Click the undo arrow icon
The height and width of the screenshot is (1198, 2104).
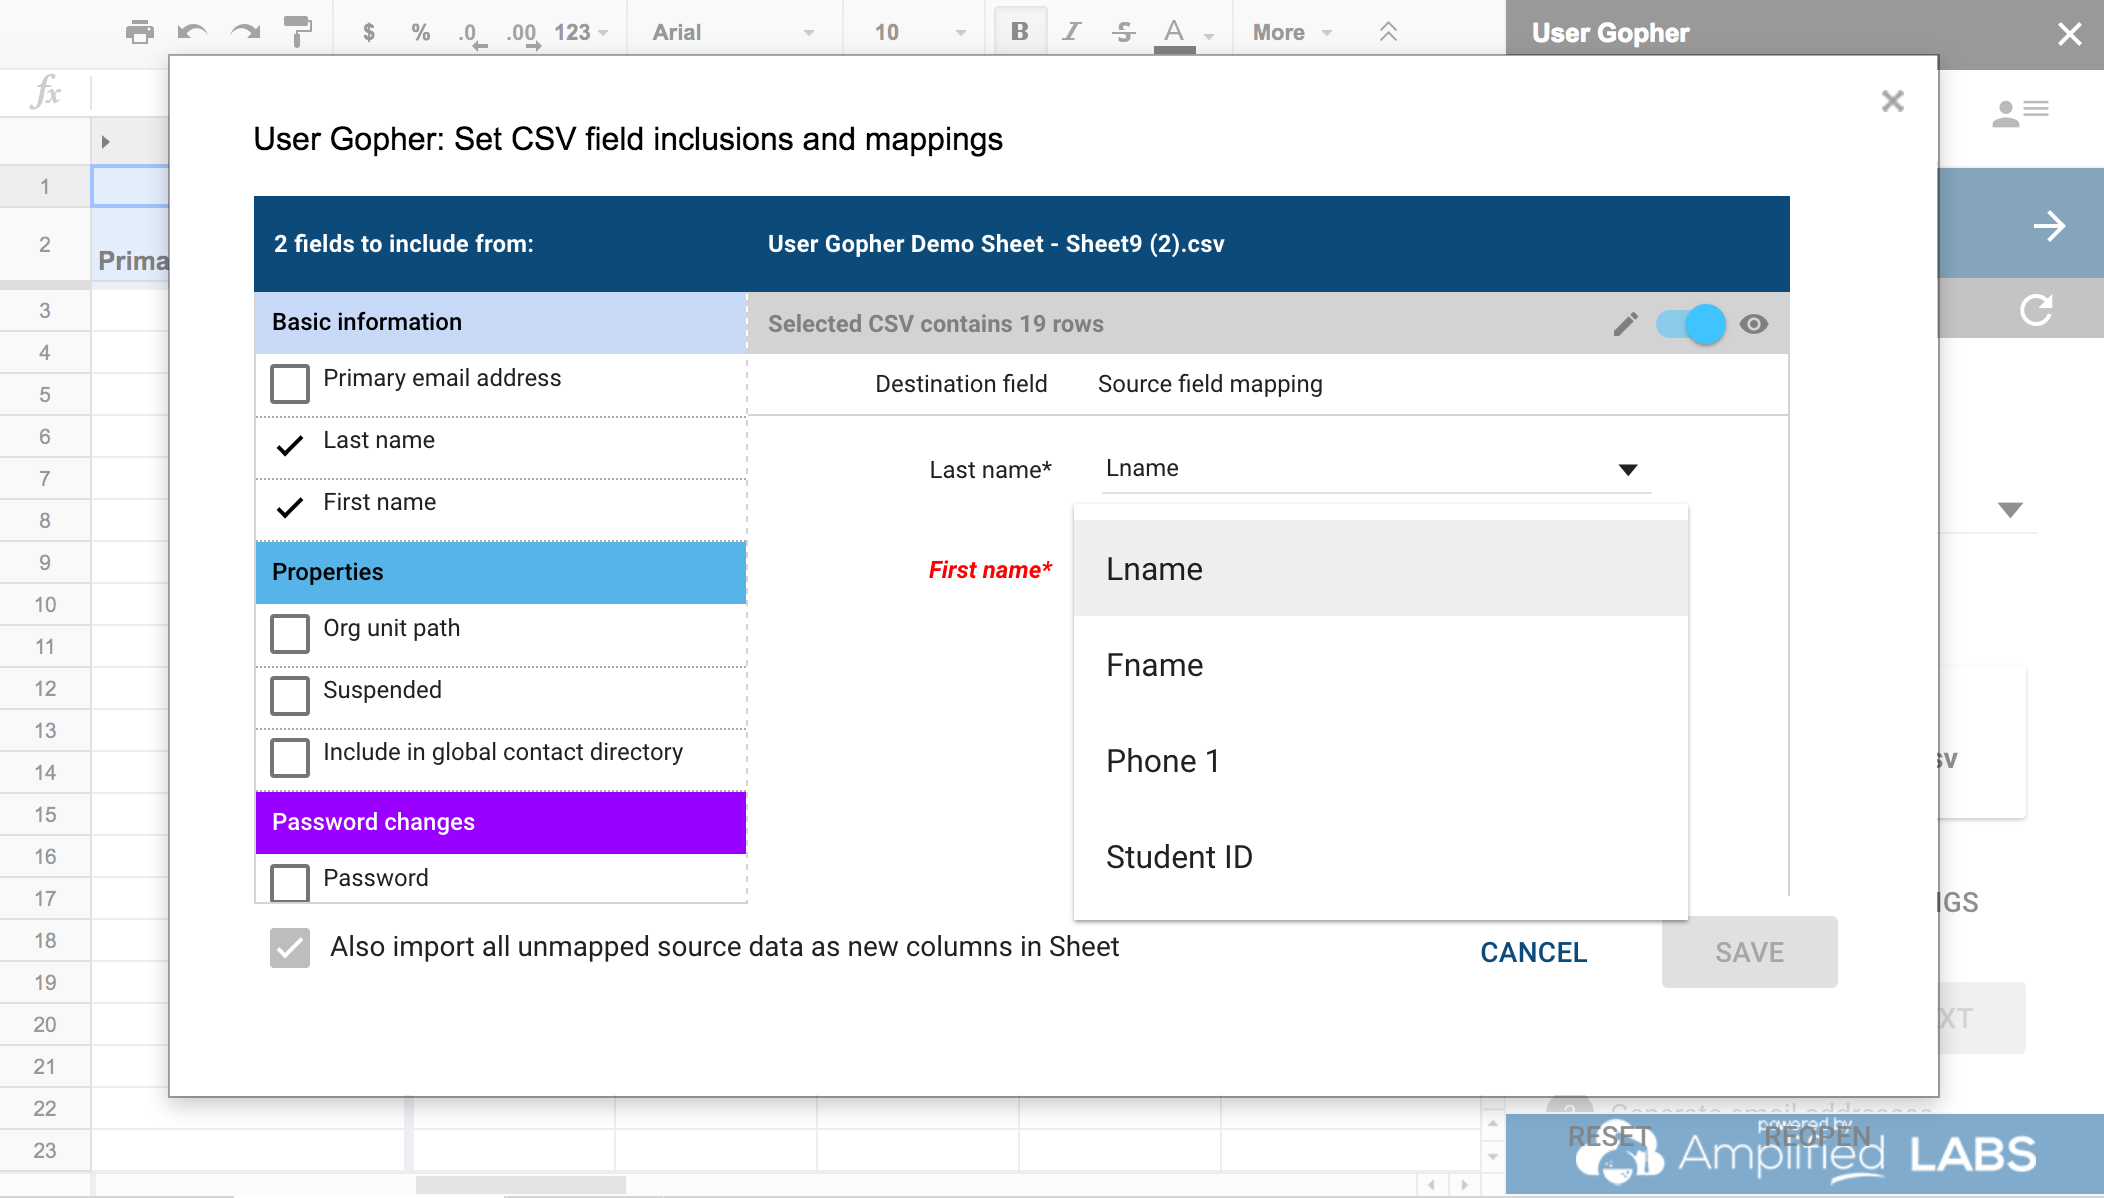click(192, 32)
